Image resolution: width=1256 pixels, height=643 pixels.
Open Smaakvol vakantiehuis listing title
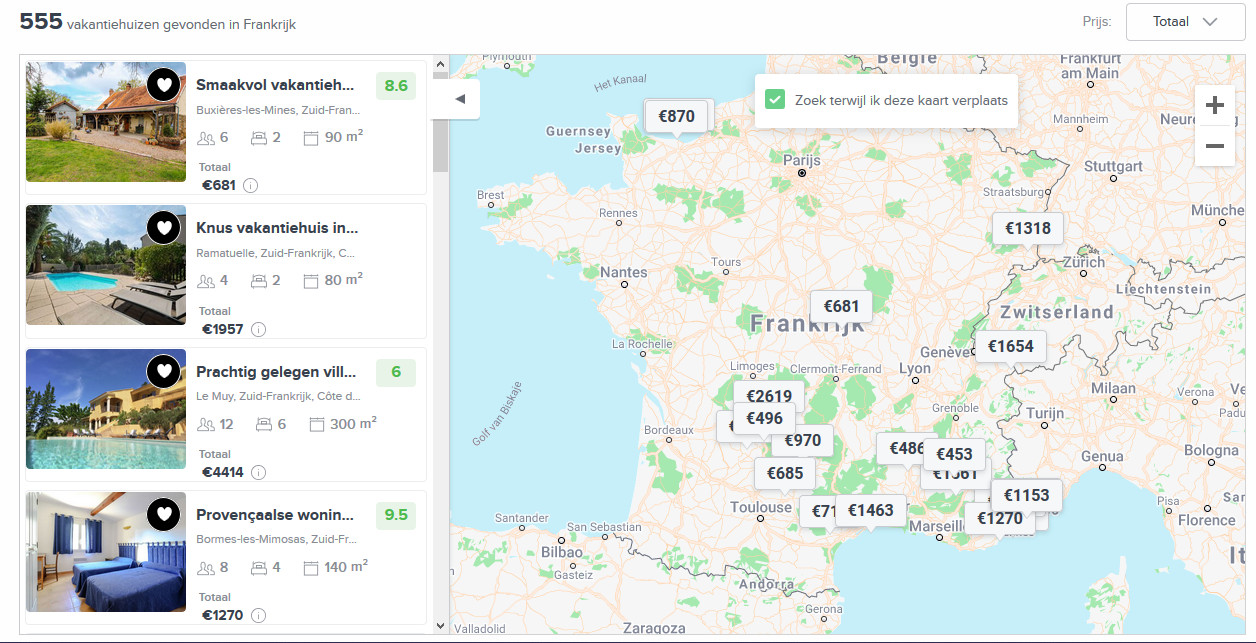click(276, 85)
